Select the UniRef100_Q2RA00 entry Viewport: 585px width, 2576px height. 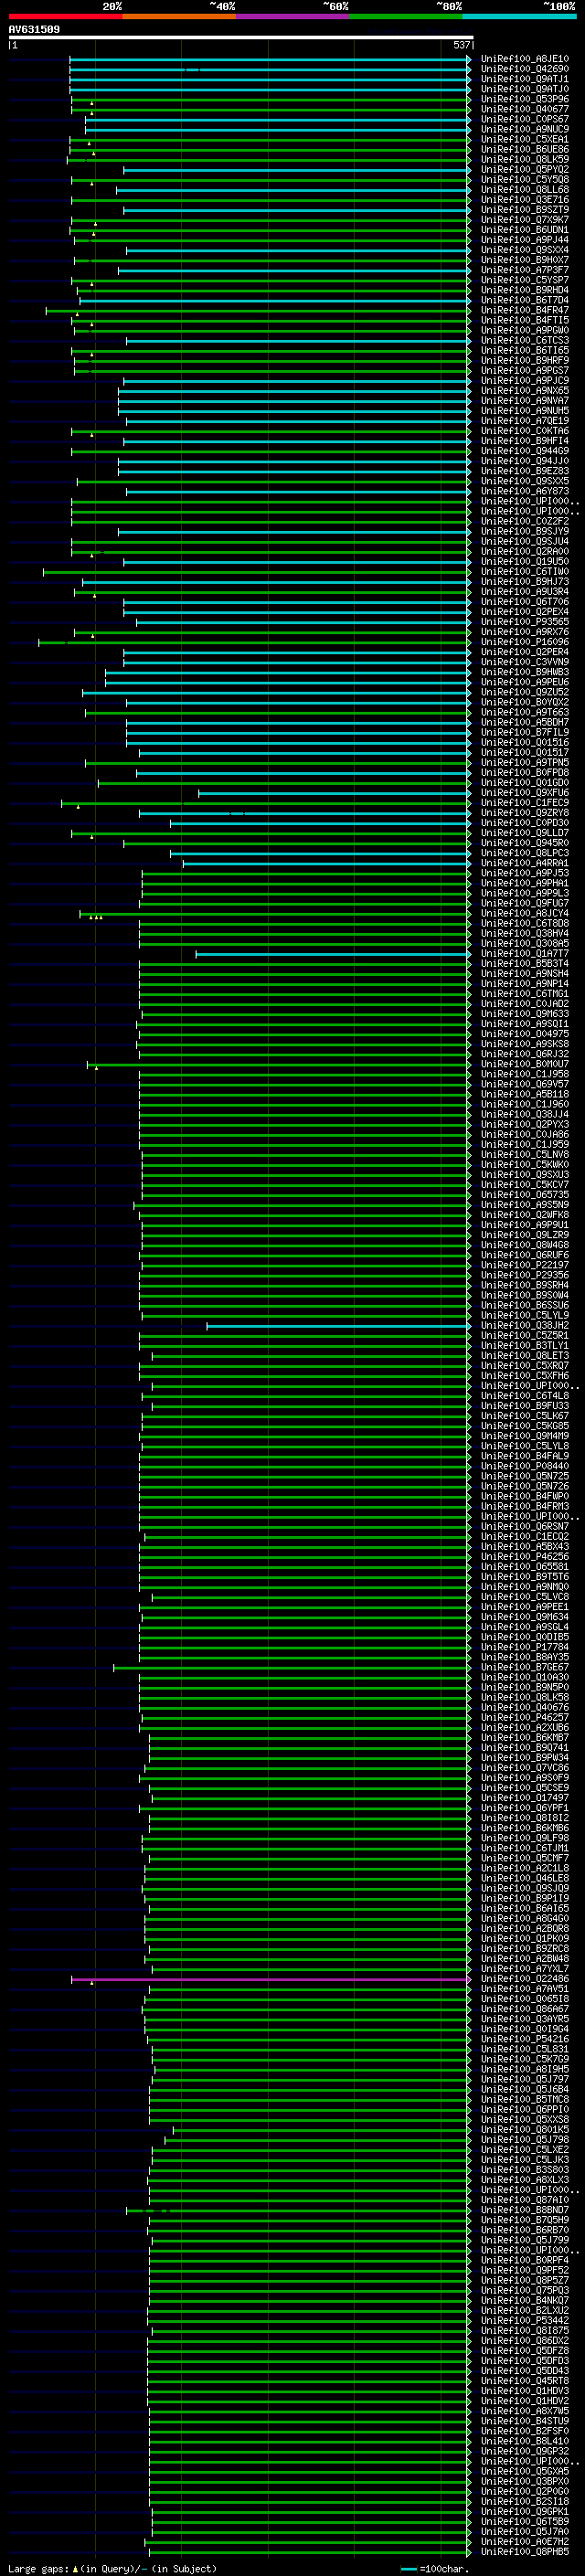(525, 551)
